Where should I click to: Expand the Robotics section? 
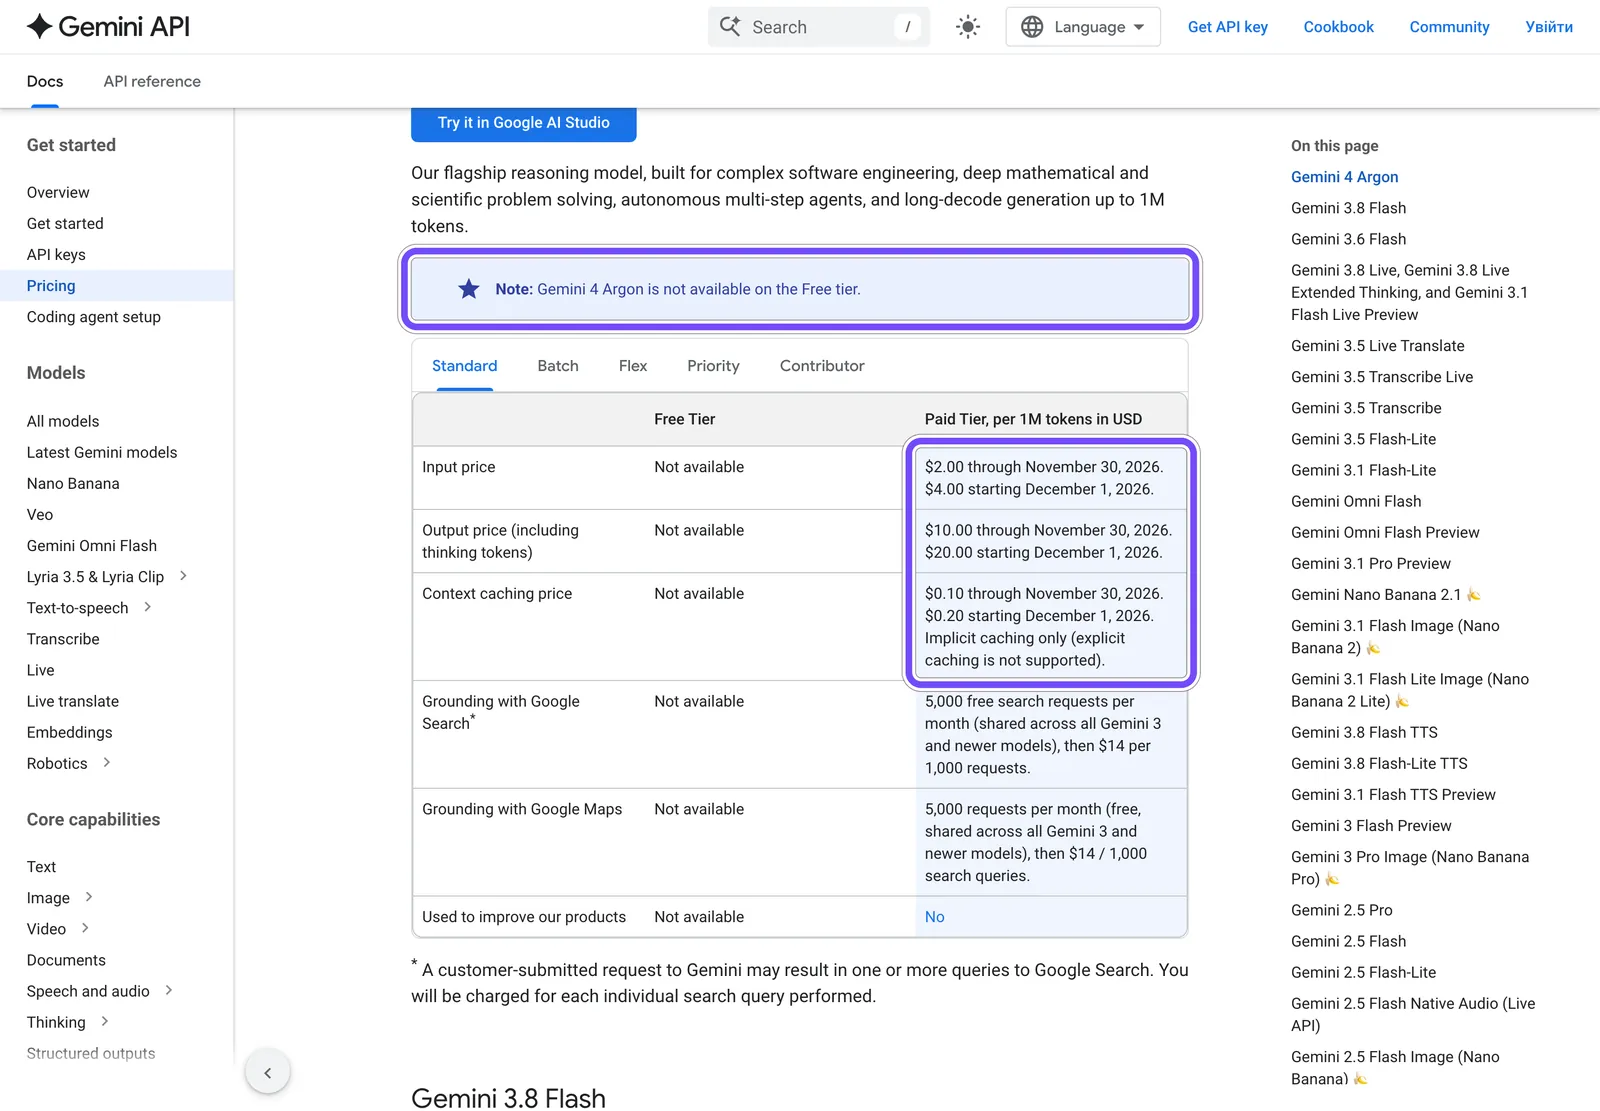[x=106, y=762]
